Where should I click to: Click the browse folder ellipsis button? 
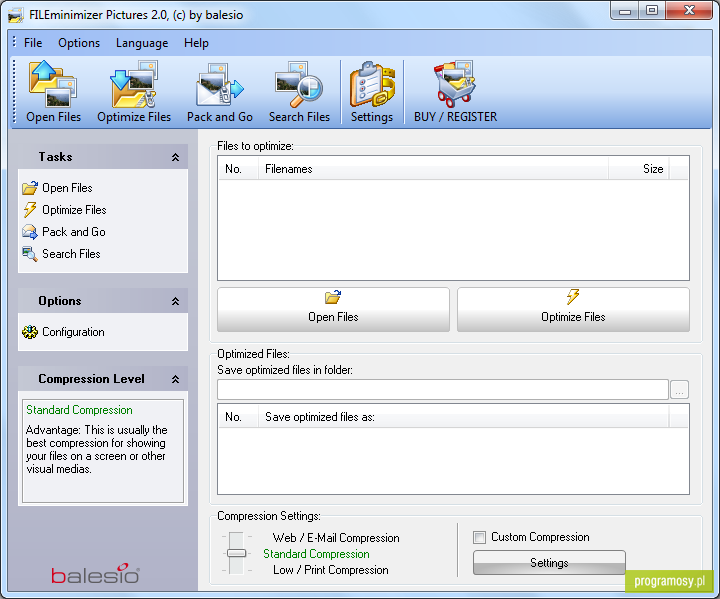pos(679,390)
